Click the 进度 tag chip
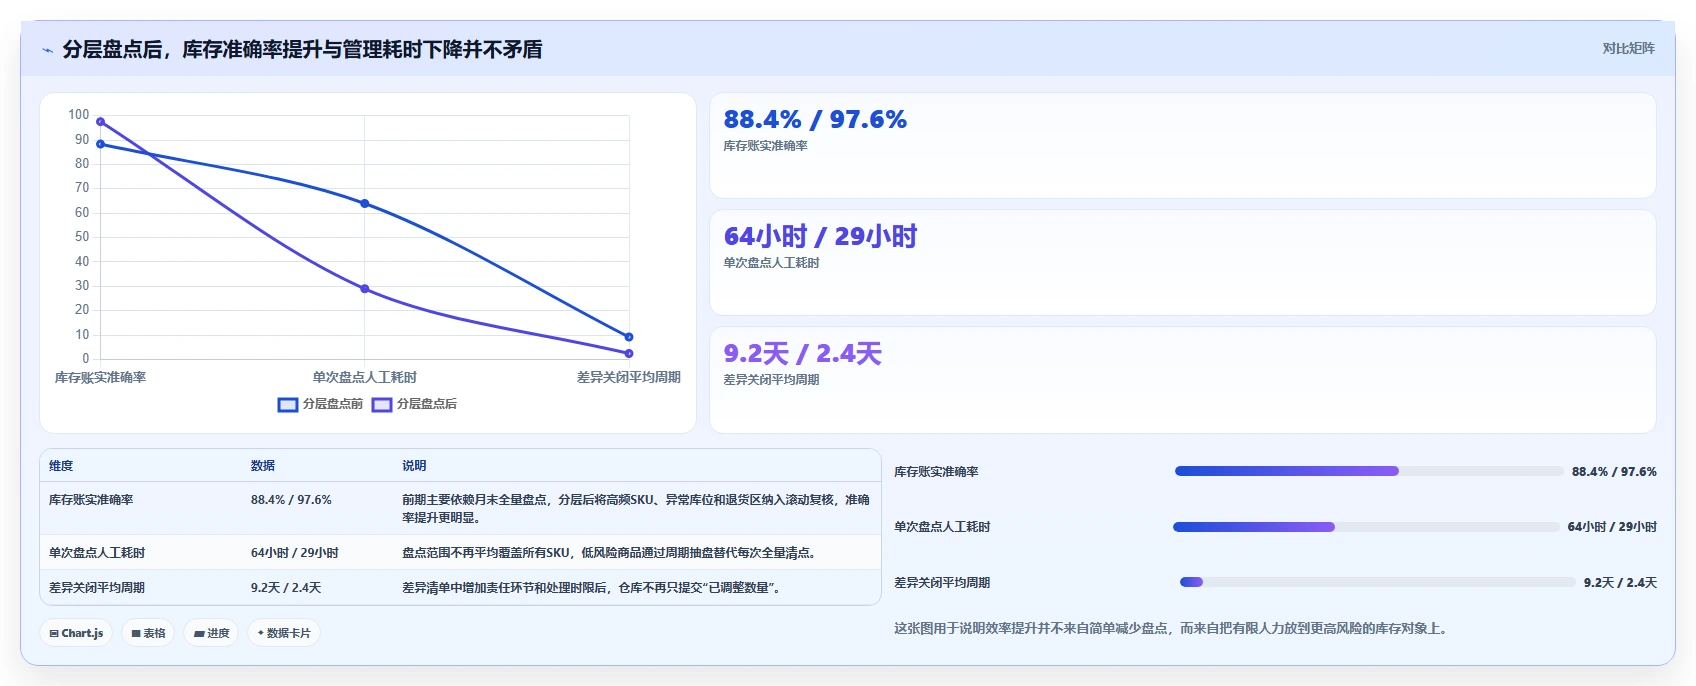Viewport: 1696px width, 686px height. pyautogui.click(x=211, y=633)
